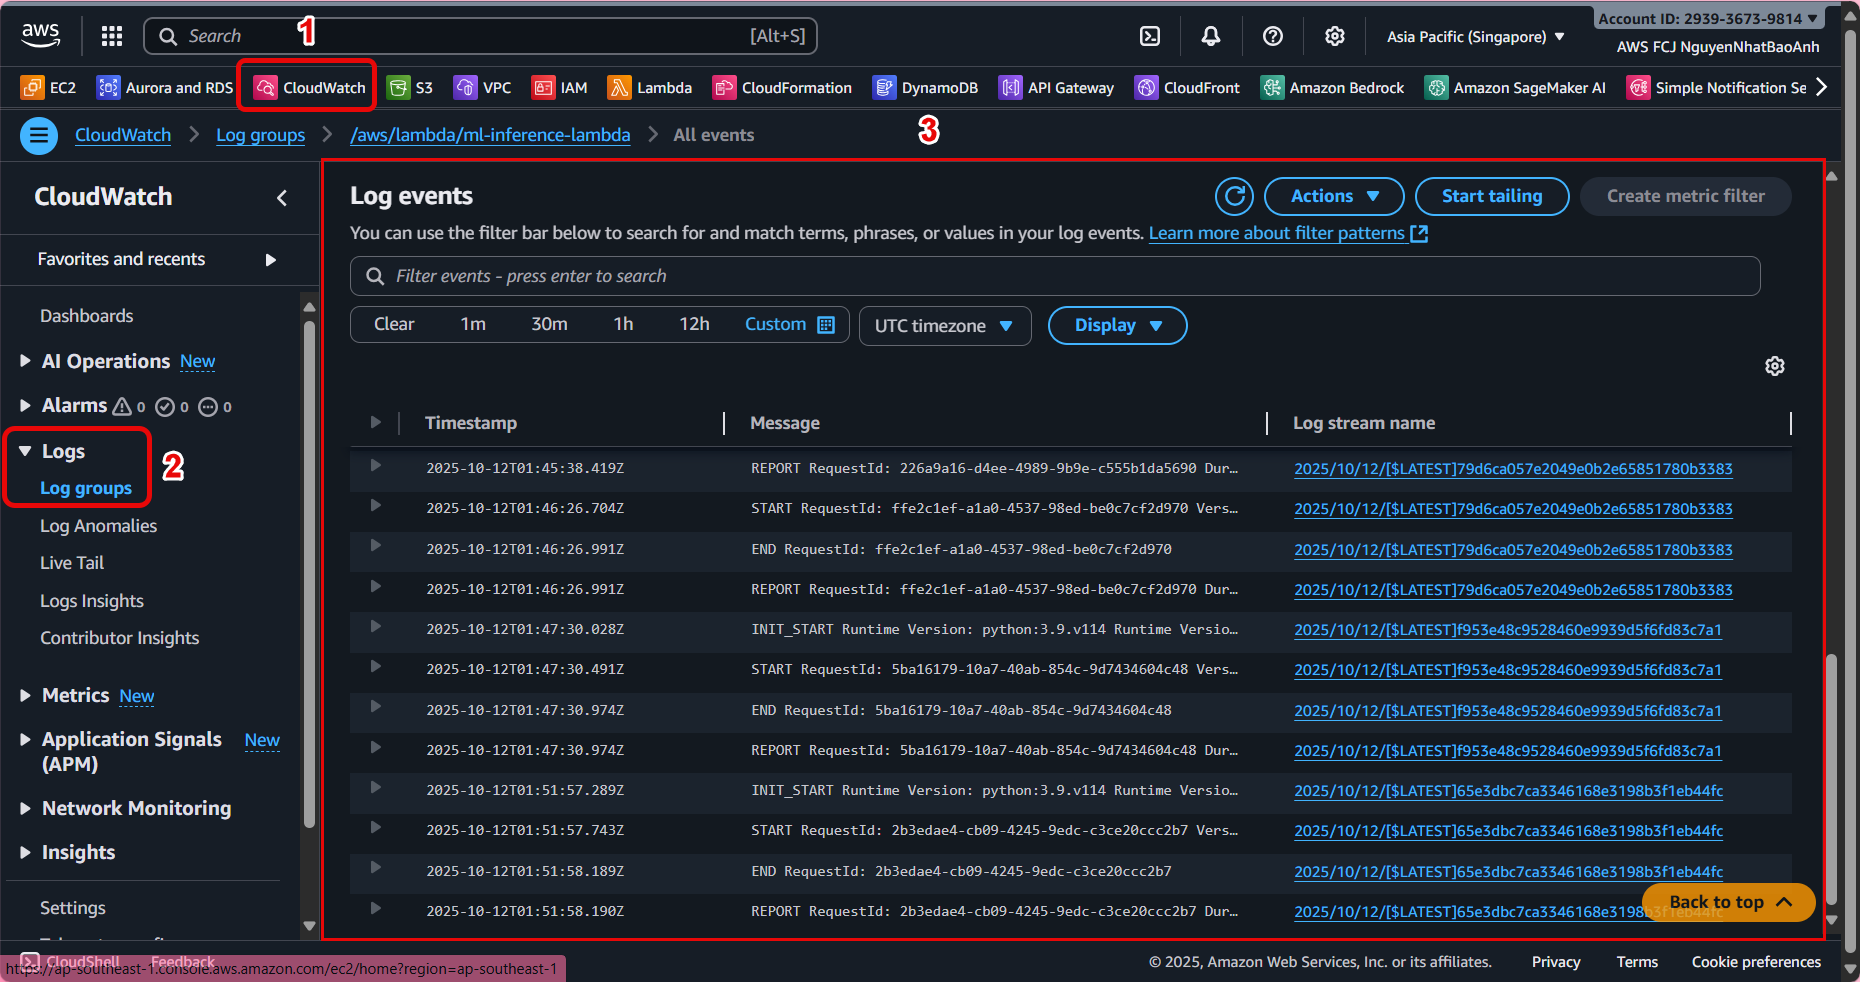The height and width of the screenshot is (982, 1860).
Task: Open Logs Insights in the sidebar
Action: tap(92, 601)
